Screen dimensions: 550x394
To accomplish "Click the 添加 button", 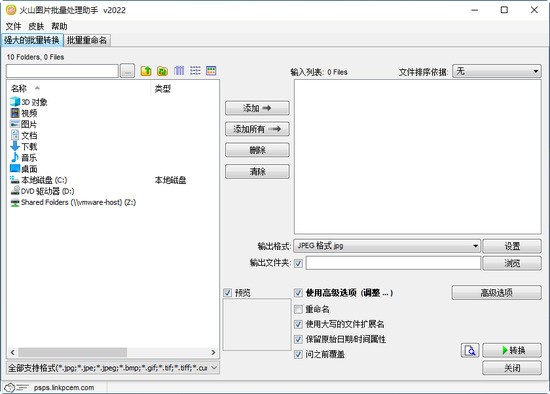I will 257,108.
